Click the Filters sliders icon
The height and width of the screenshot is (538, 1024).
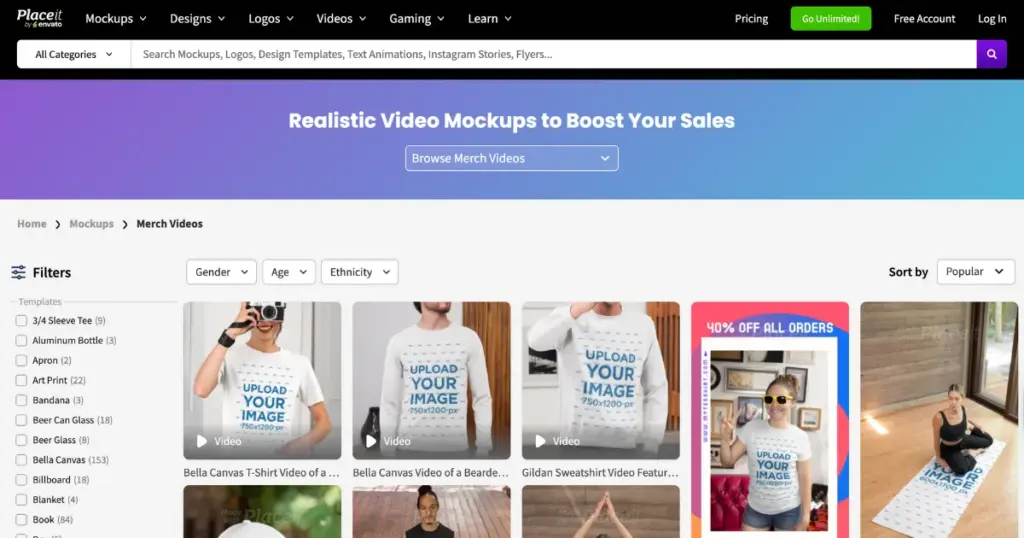(x=18, y=272)
